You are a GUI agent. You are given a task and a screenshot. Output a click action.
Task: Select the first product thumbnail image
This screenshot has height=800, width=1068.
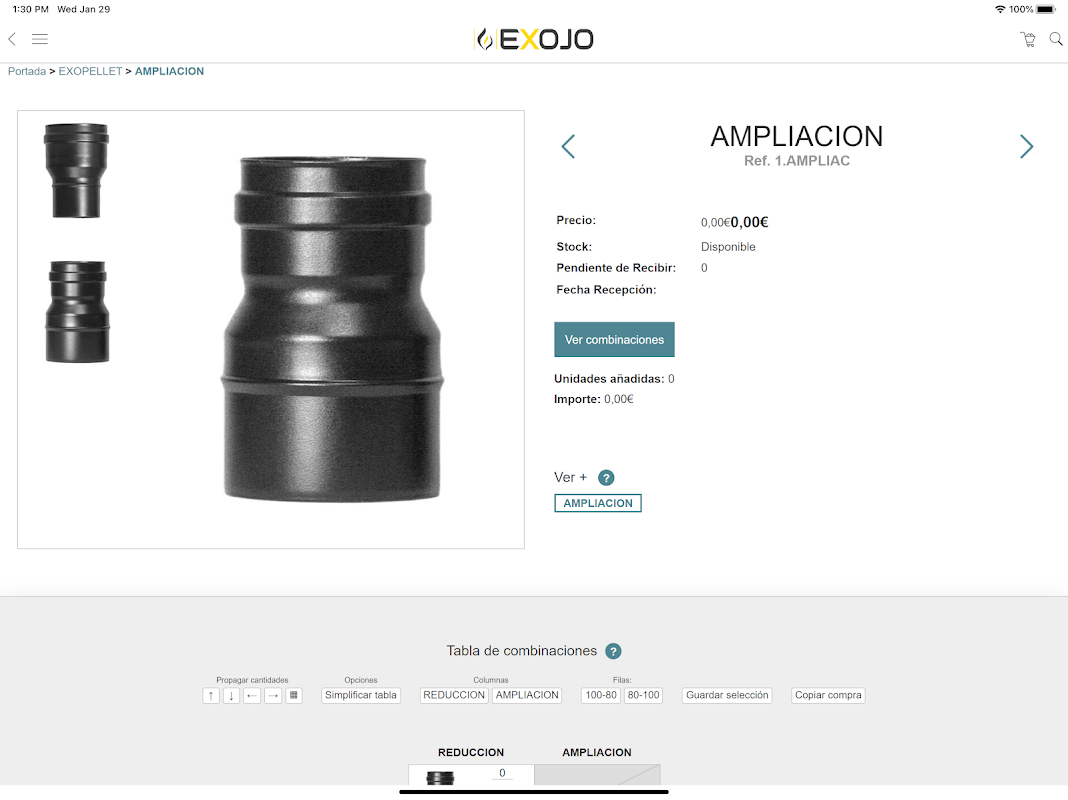tap(76, 171)
